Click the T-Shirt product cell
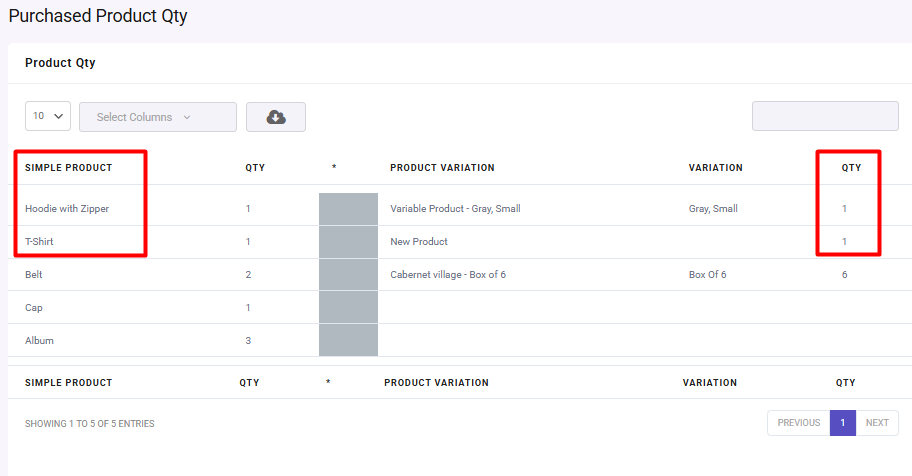 click(x=39, y=241)
